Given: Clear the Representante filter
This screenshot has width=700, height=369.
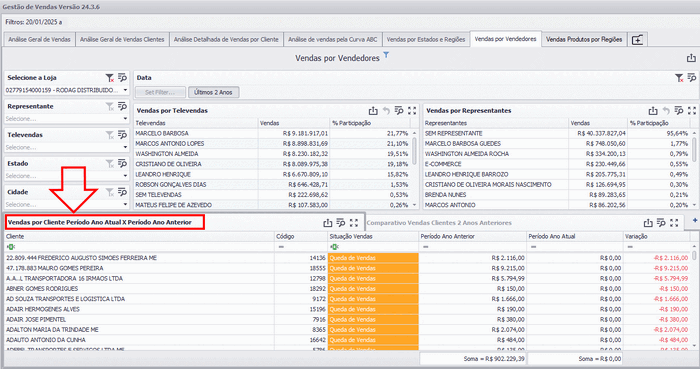Looking at the screenshot, I should (109, 107).
